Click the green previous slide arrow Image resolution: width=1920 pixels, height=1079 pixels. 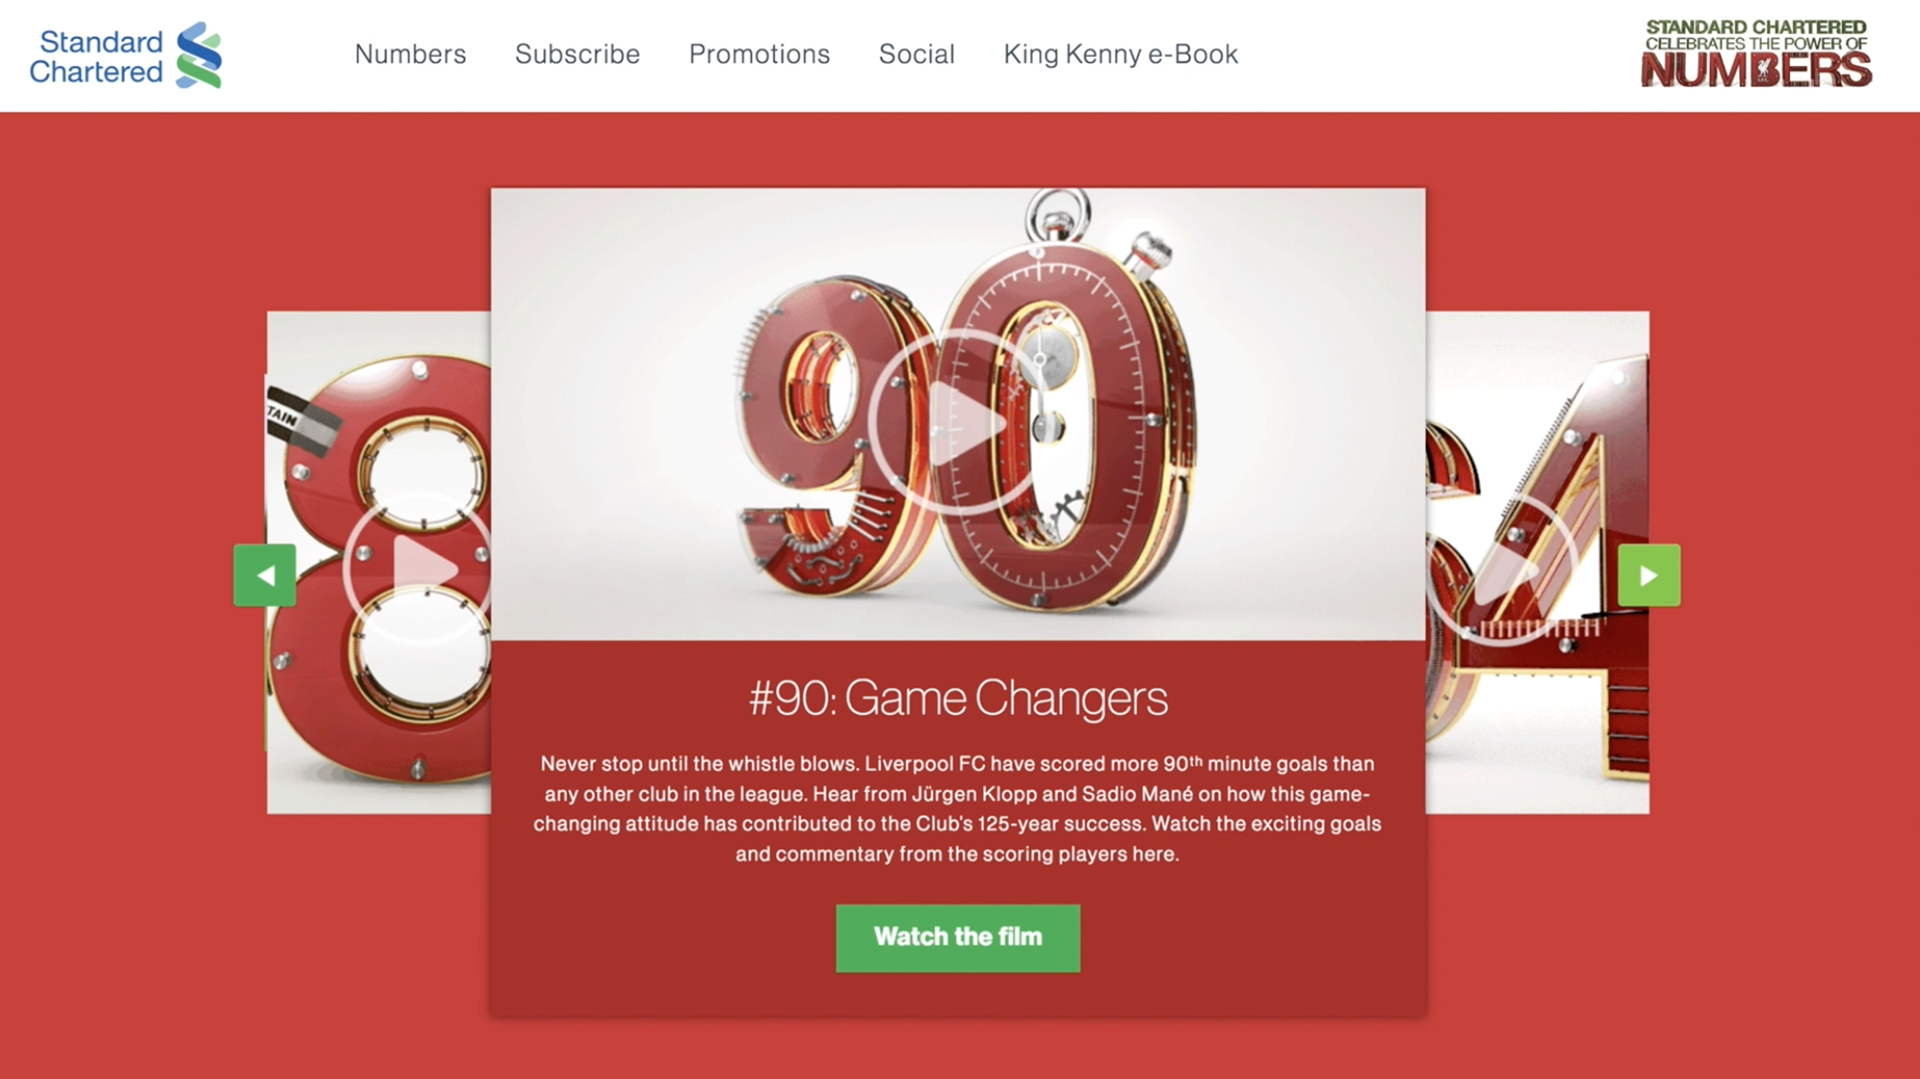click(x=264, y=575)
